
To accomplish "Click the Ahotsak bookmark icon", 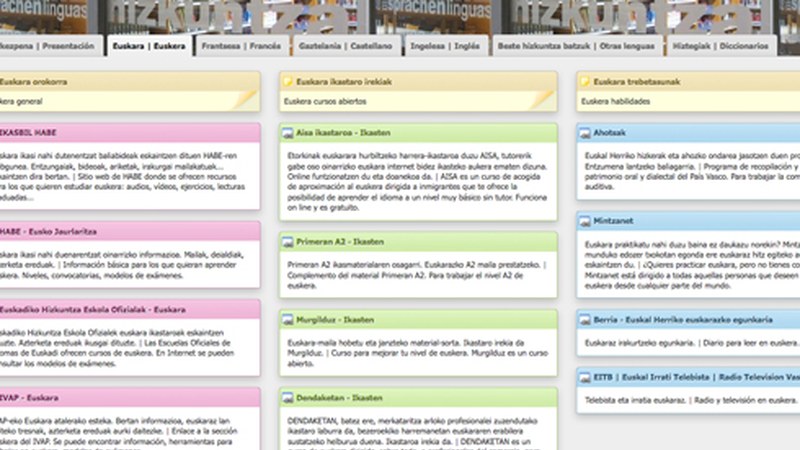I will [585, 133].
